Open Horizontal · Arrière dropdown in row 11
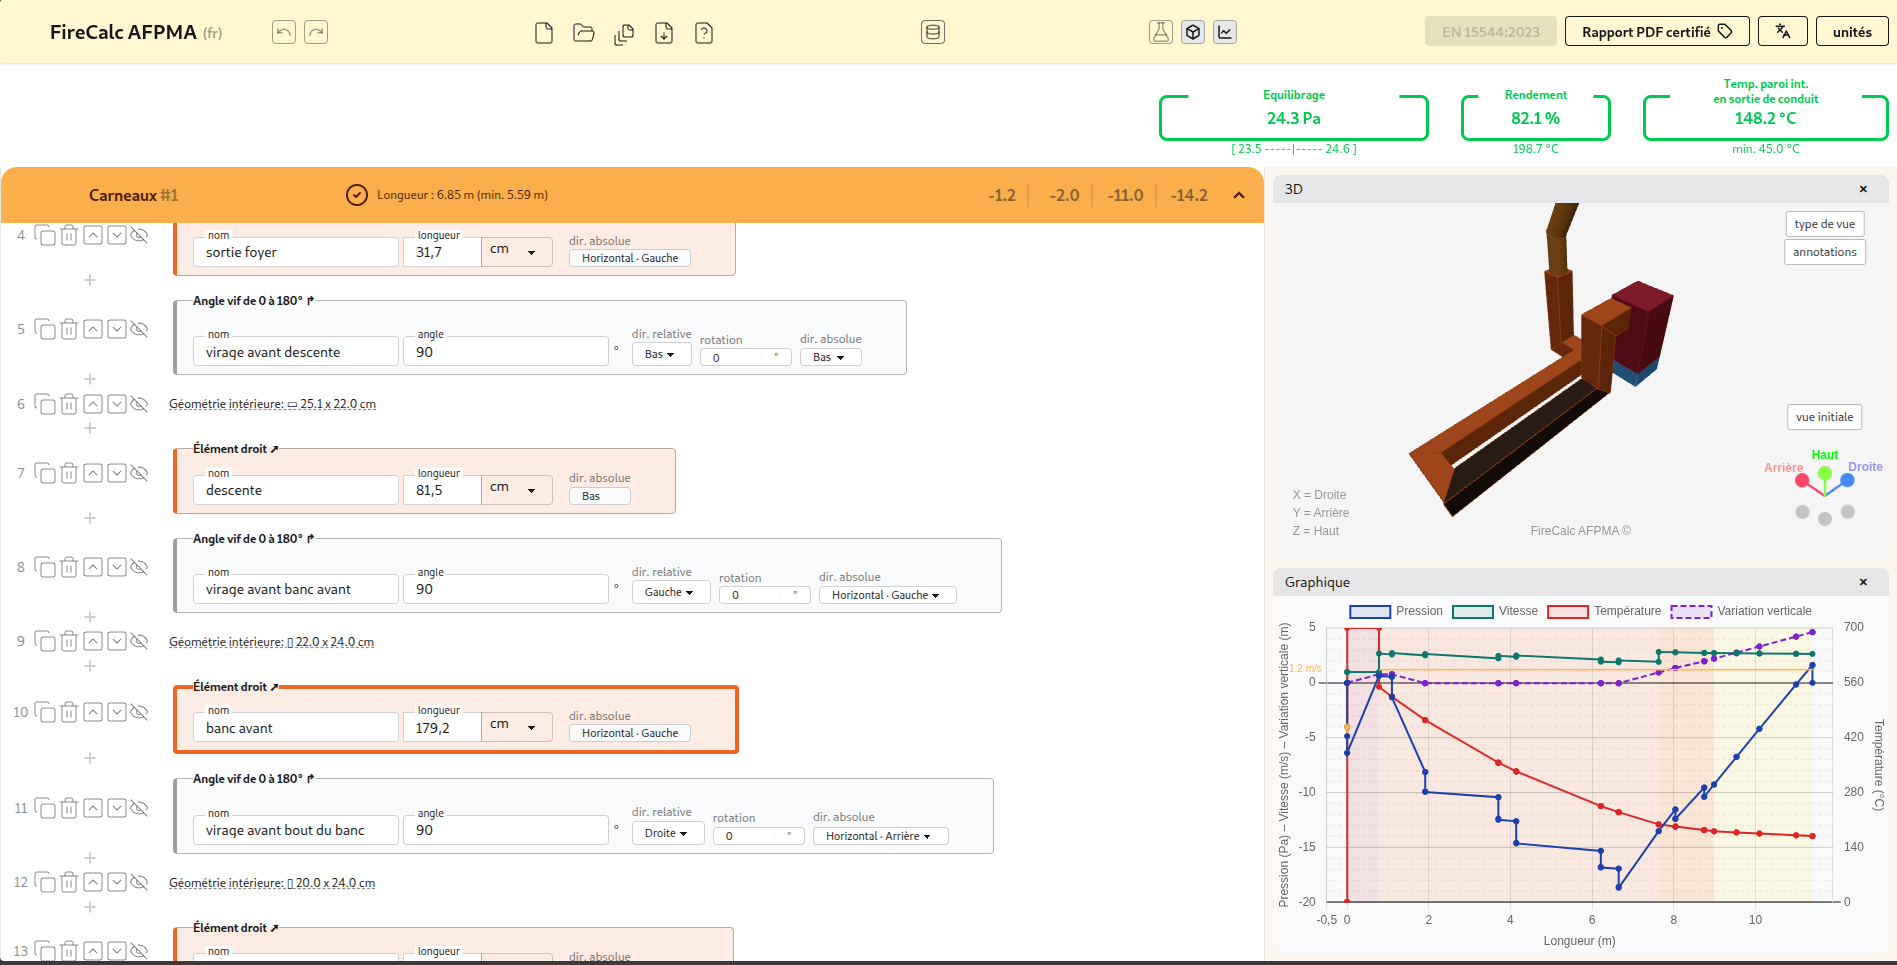This screenshot has width=1897, height=965. [x=880, y=836]
